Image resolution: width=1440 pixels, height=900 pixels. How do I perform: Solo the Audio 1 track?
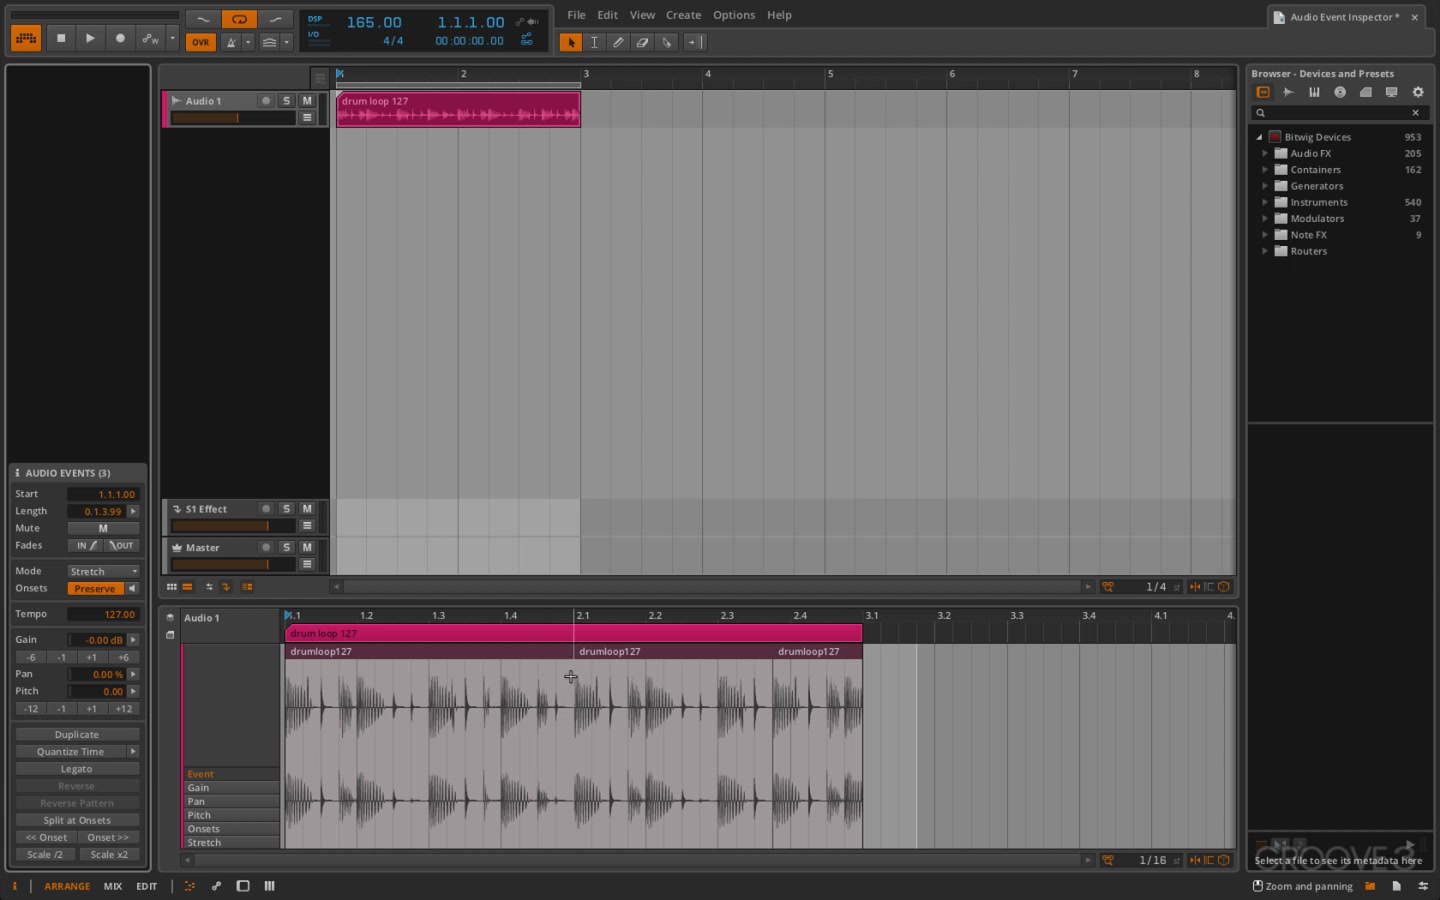click(x=286, y=101)
